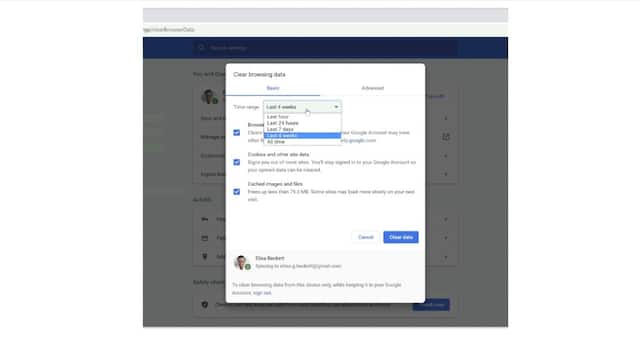Click the shield icon in Safety check
The width and height of the screenshot is (640, 360).
[x=205, y=304]
